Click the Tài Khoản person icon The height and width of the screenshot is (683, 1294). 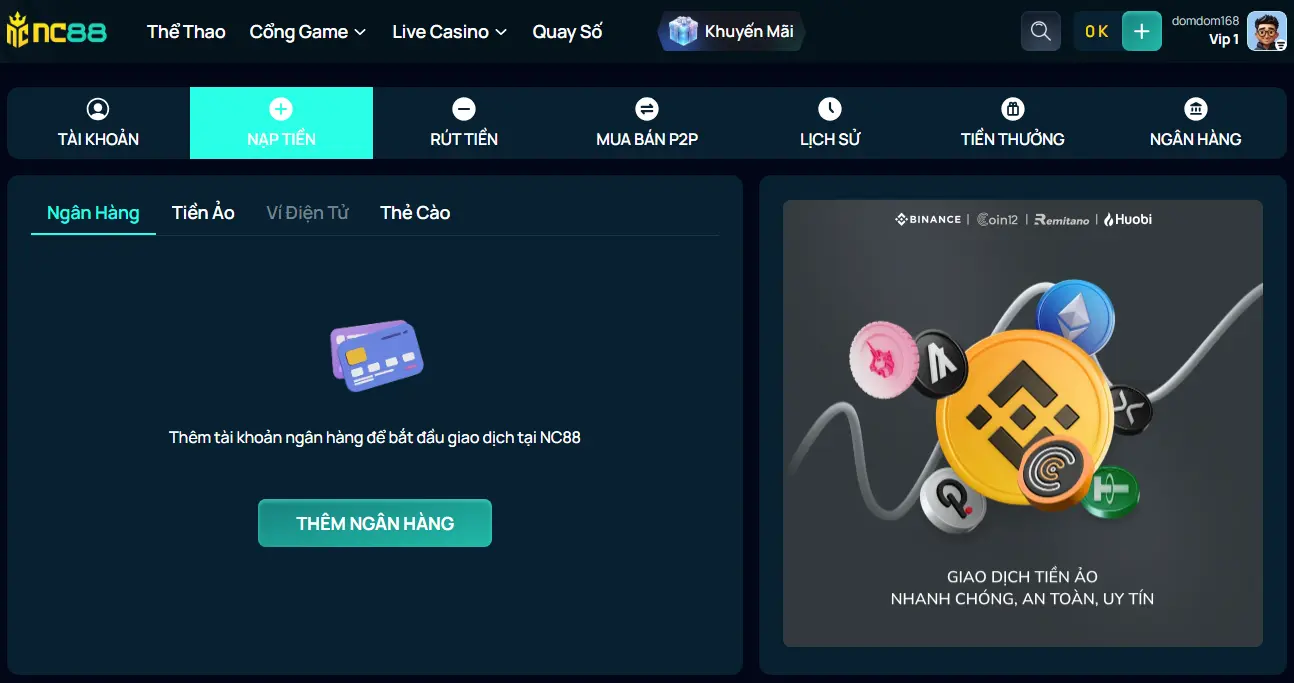click(x=98, y=109)
